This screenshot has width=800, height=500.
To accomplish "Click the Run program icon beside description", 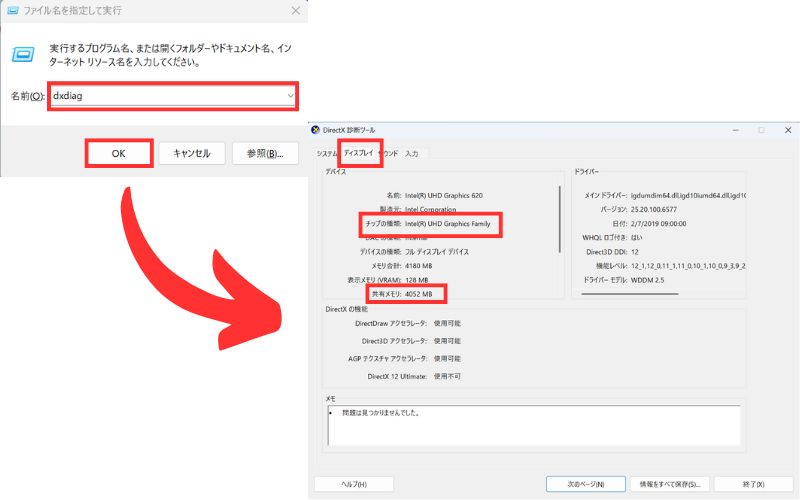I will click(23, 54).
